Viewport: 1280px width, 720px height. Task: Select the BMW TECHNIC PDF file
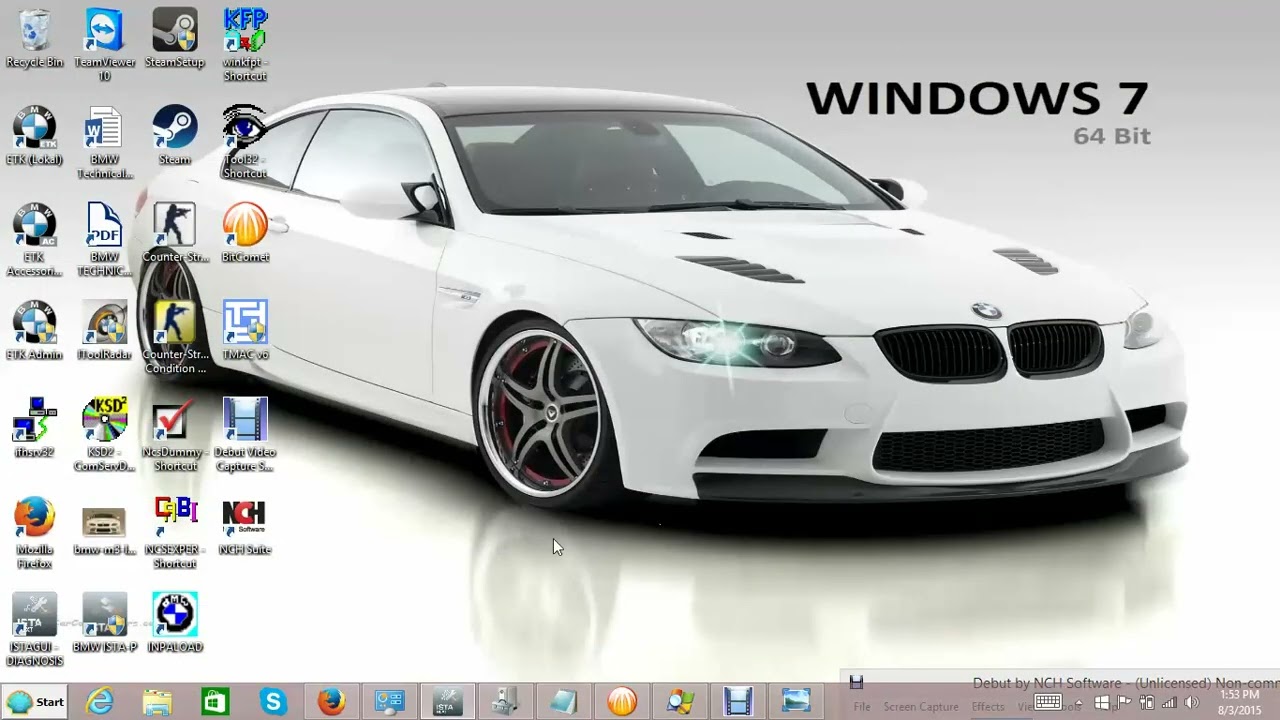104,240
